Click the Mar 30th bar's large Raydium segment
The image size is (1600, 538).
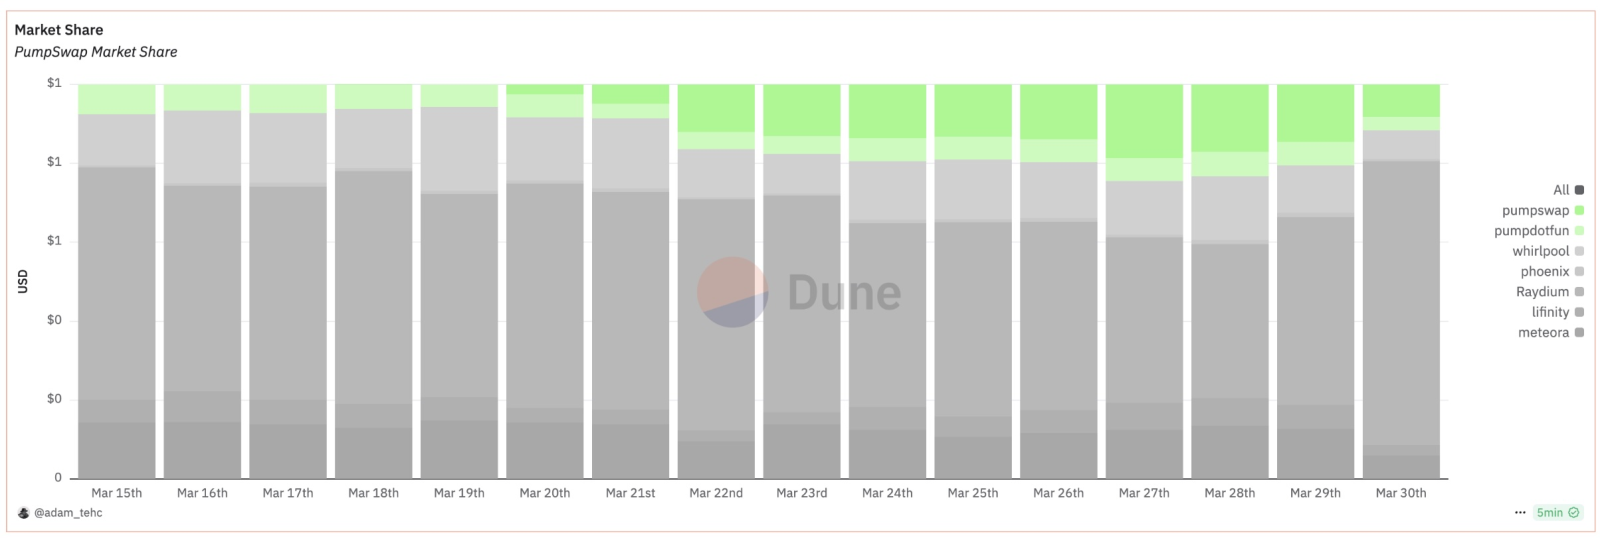pos(1401,303)
